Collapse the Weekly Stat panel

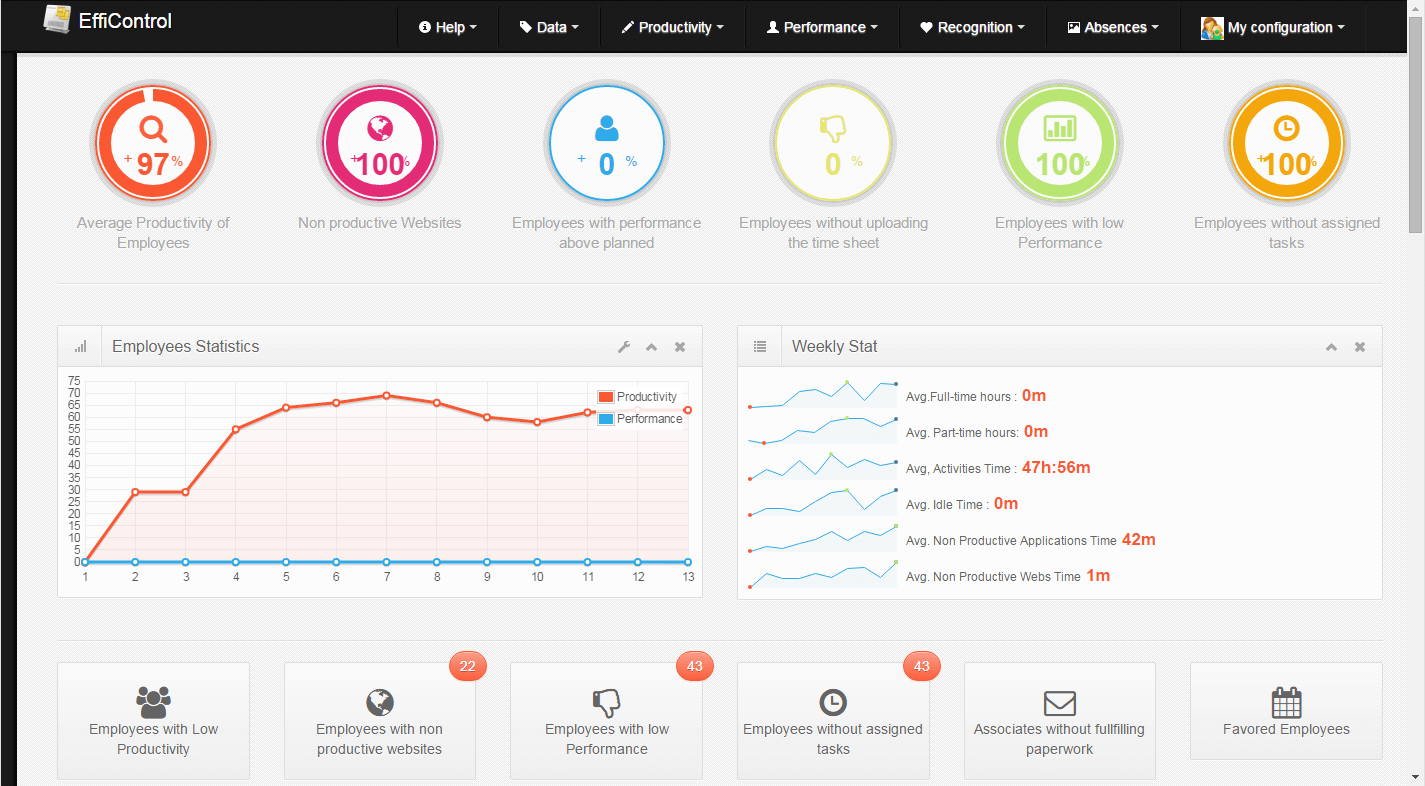pyautogui.click(x=1331, y=347)
